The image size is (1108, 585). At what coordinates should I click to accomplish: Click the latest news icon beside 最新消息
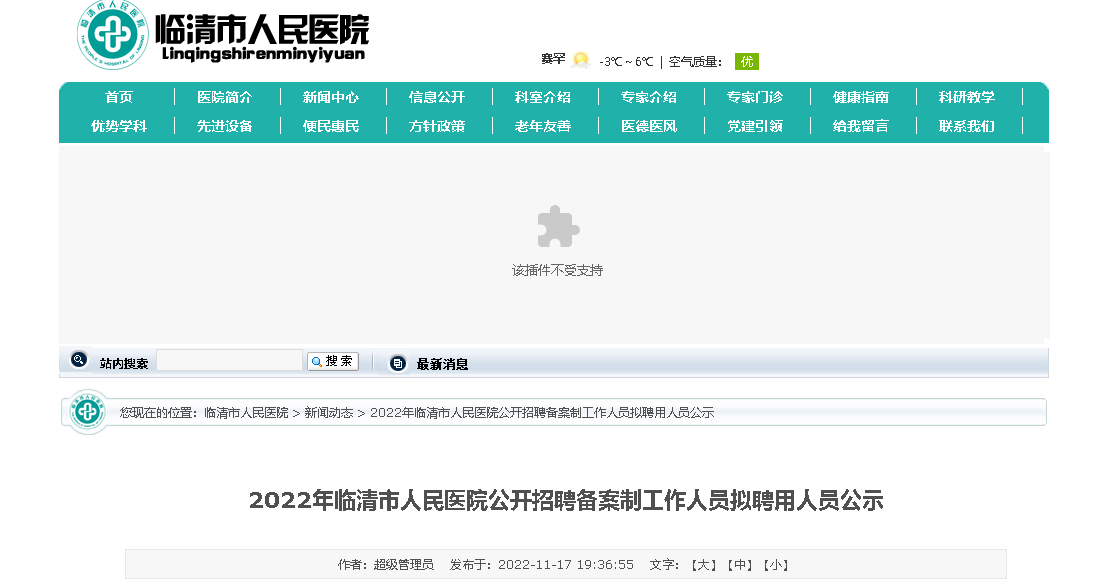(x=398, y=363)
